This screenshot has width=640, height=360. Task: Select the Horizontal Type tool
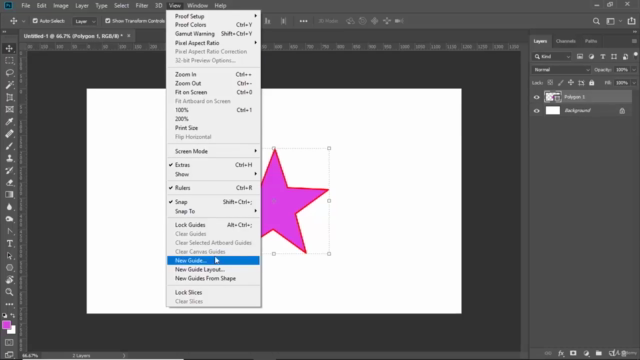9,244
